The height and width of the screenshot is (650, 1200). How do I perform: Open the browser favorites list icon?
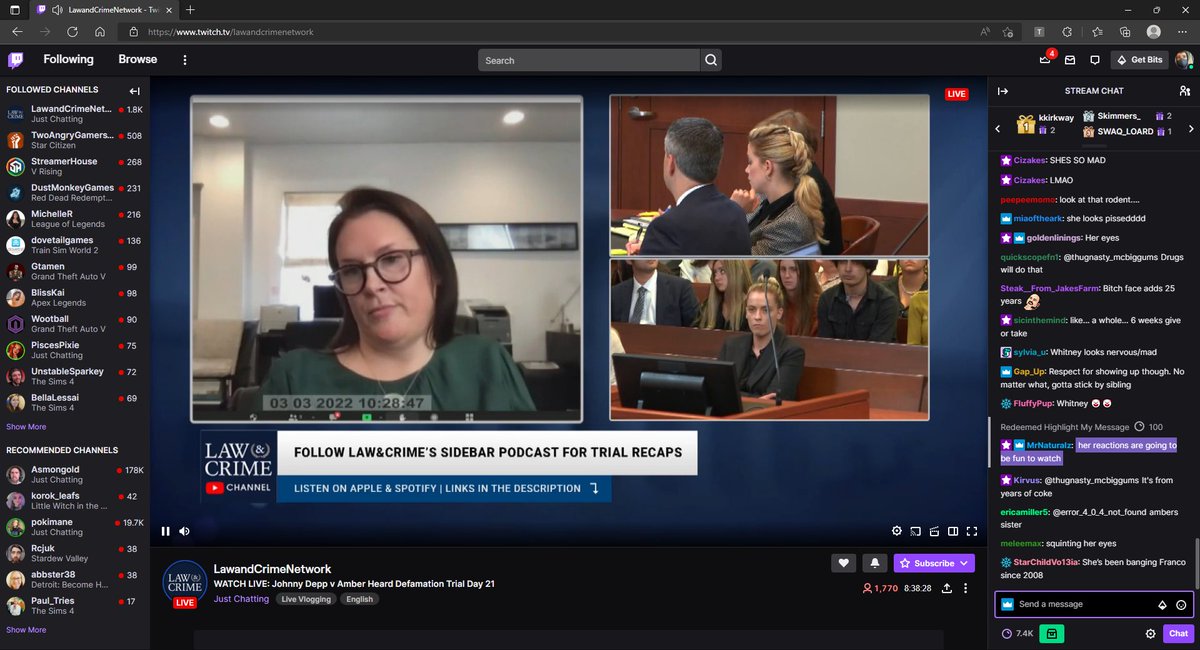(x=1097, y=31)
